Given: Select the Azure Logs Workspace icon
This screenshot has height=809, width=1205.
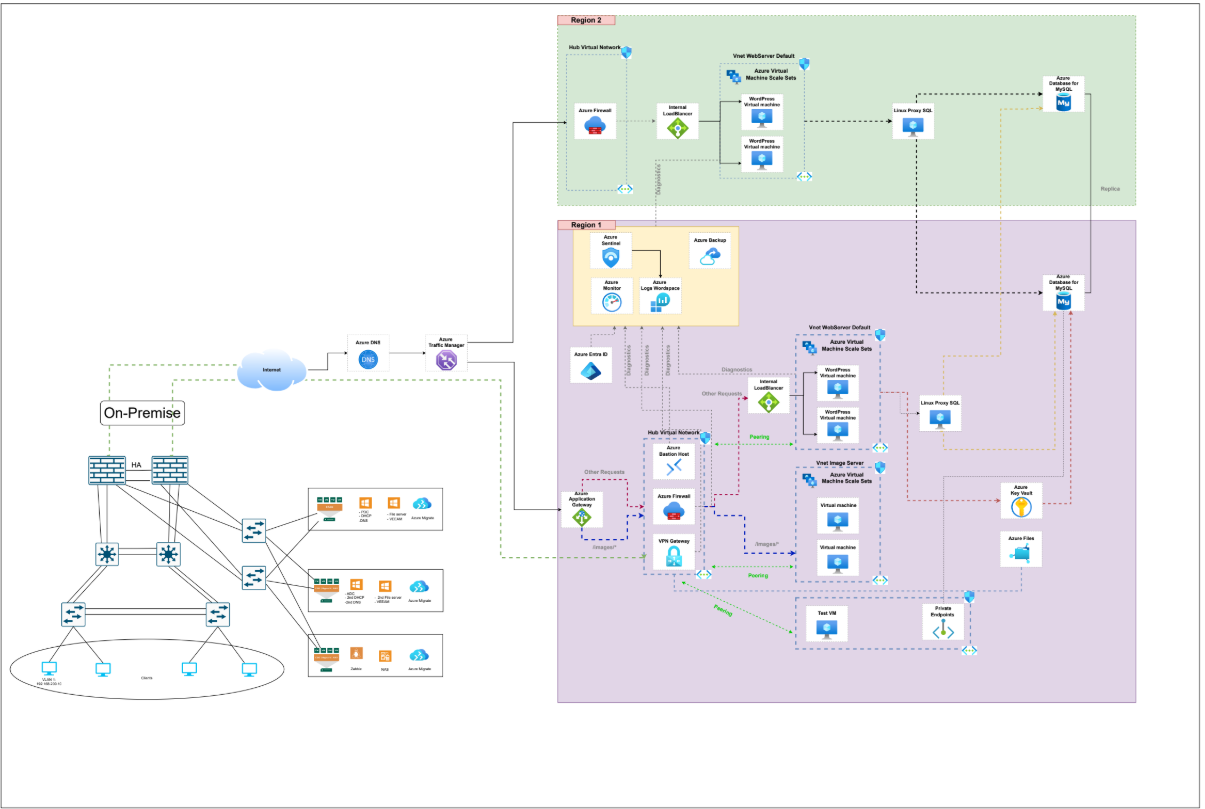Looking at the screenshot, I should (660, 302).
